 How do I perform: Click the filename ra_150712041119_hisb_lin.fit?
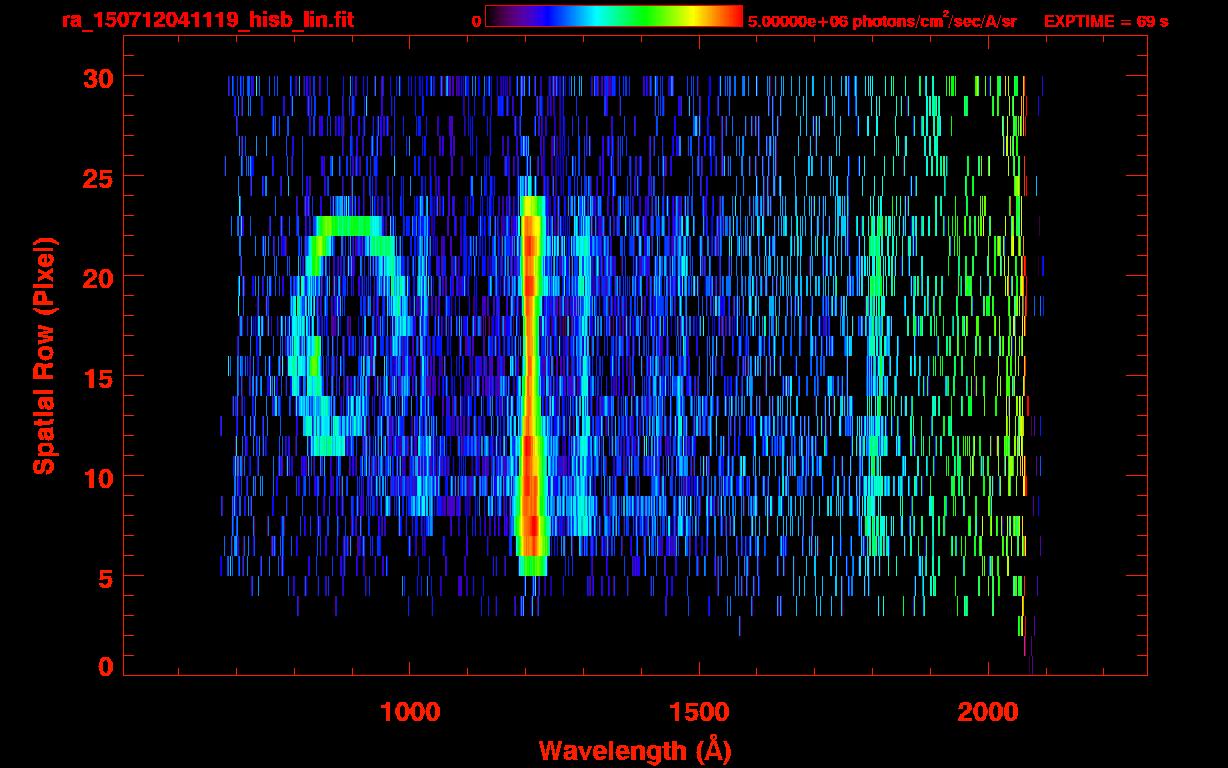207,20
